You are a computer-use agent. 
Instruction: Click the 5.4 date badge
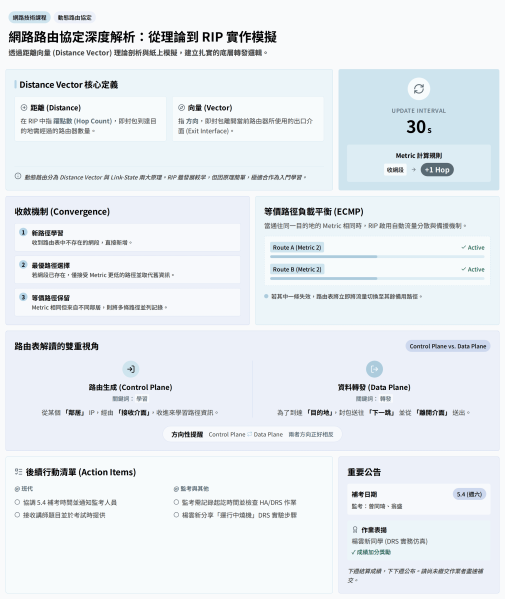tap(469, 494)
